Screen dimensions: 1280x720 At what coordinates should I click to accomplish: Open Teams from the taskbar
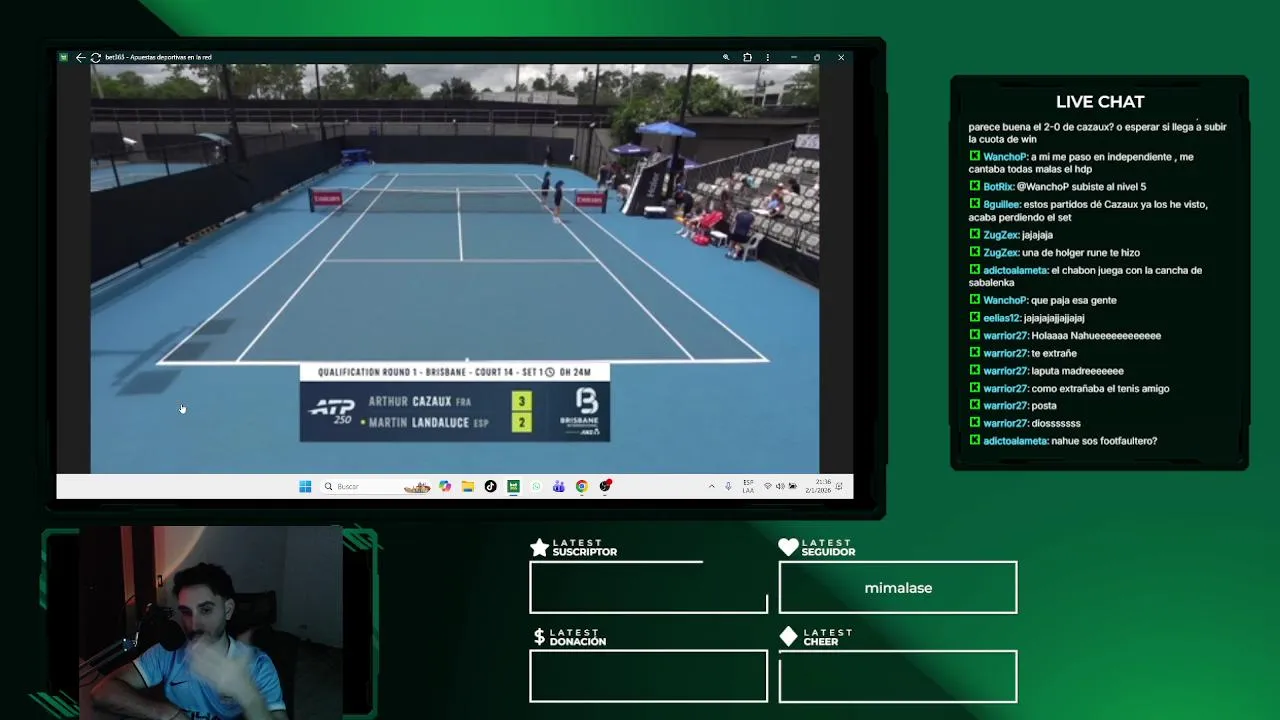558,486
